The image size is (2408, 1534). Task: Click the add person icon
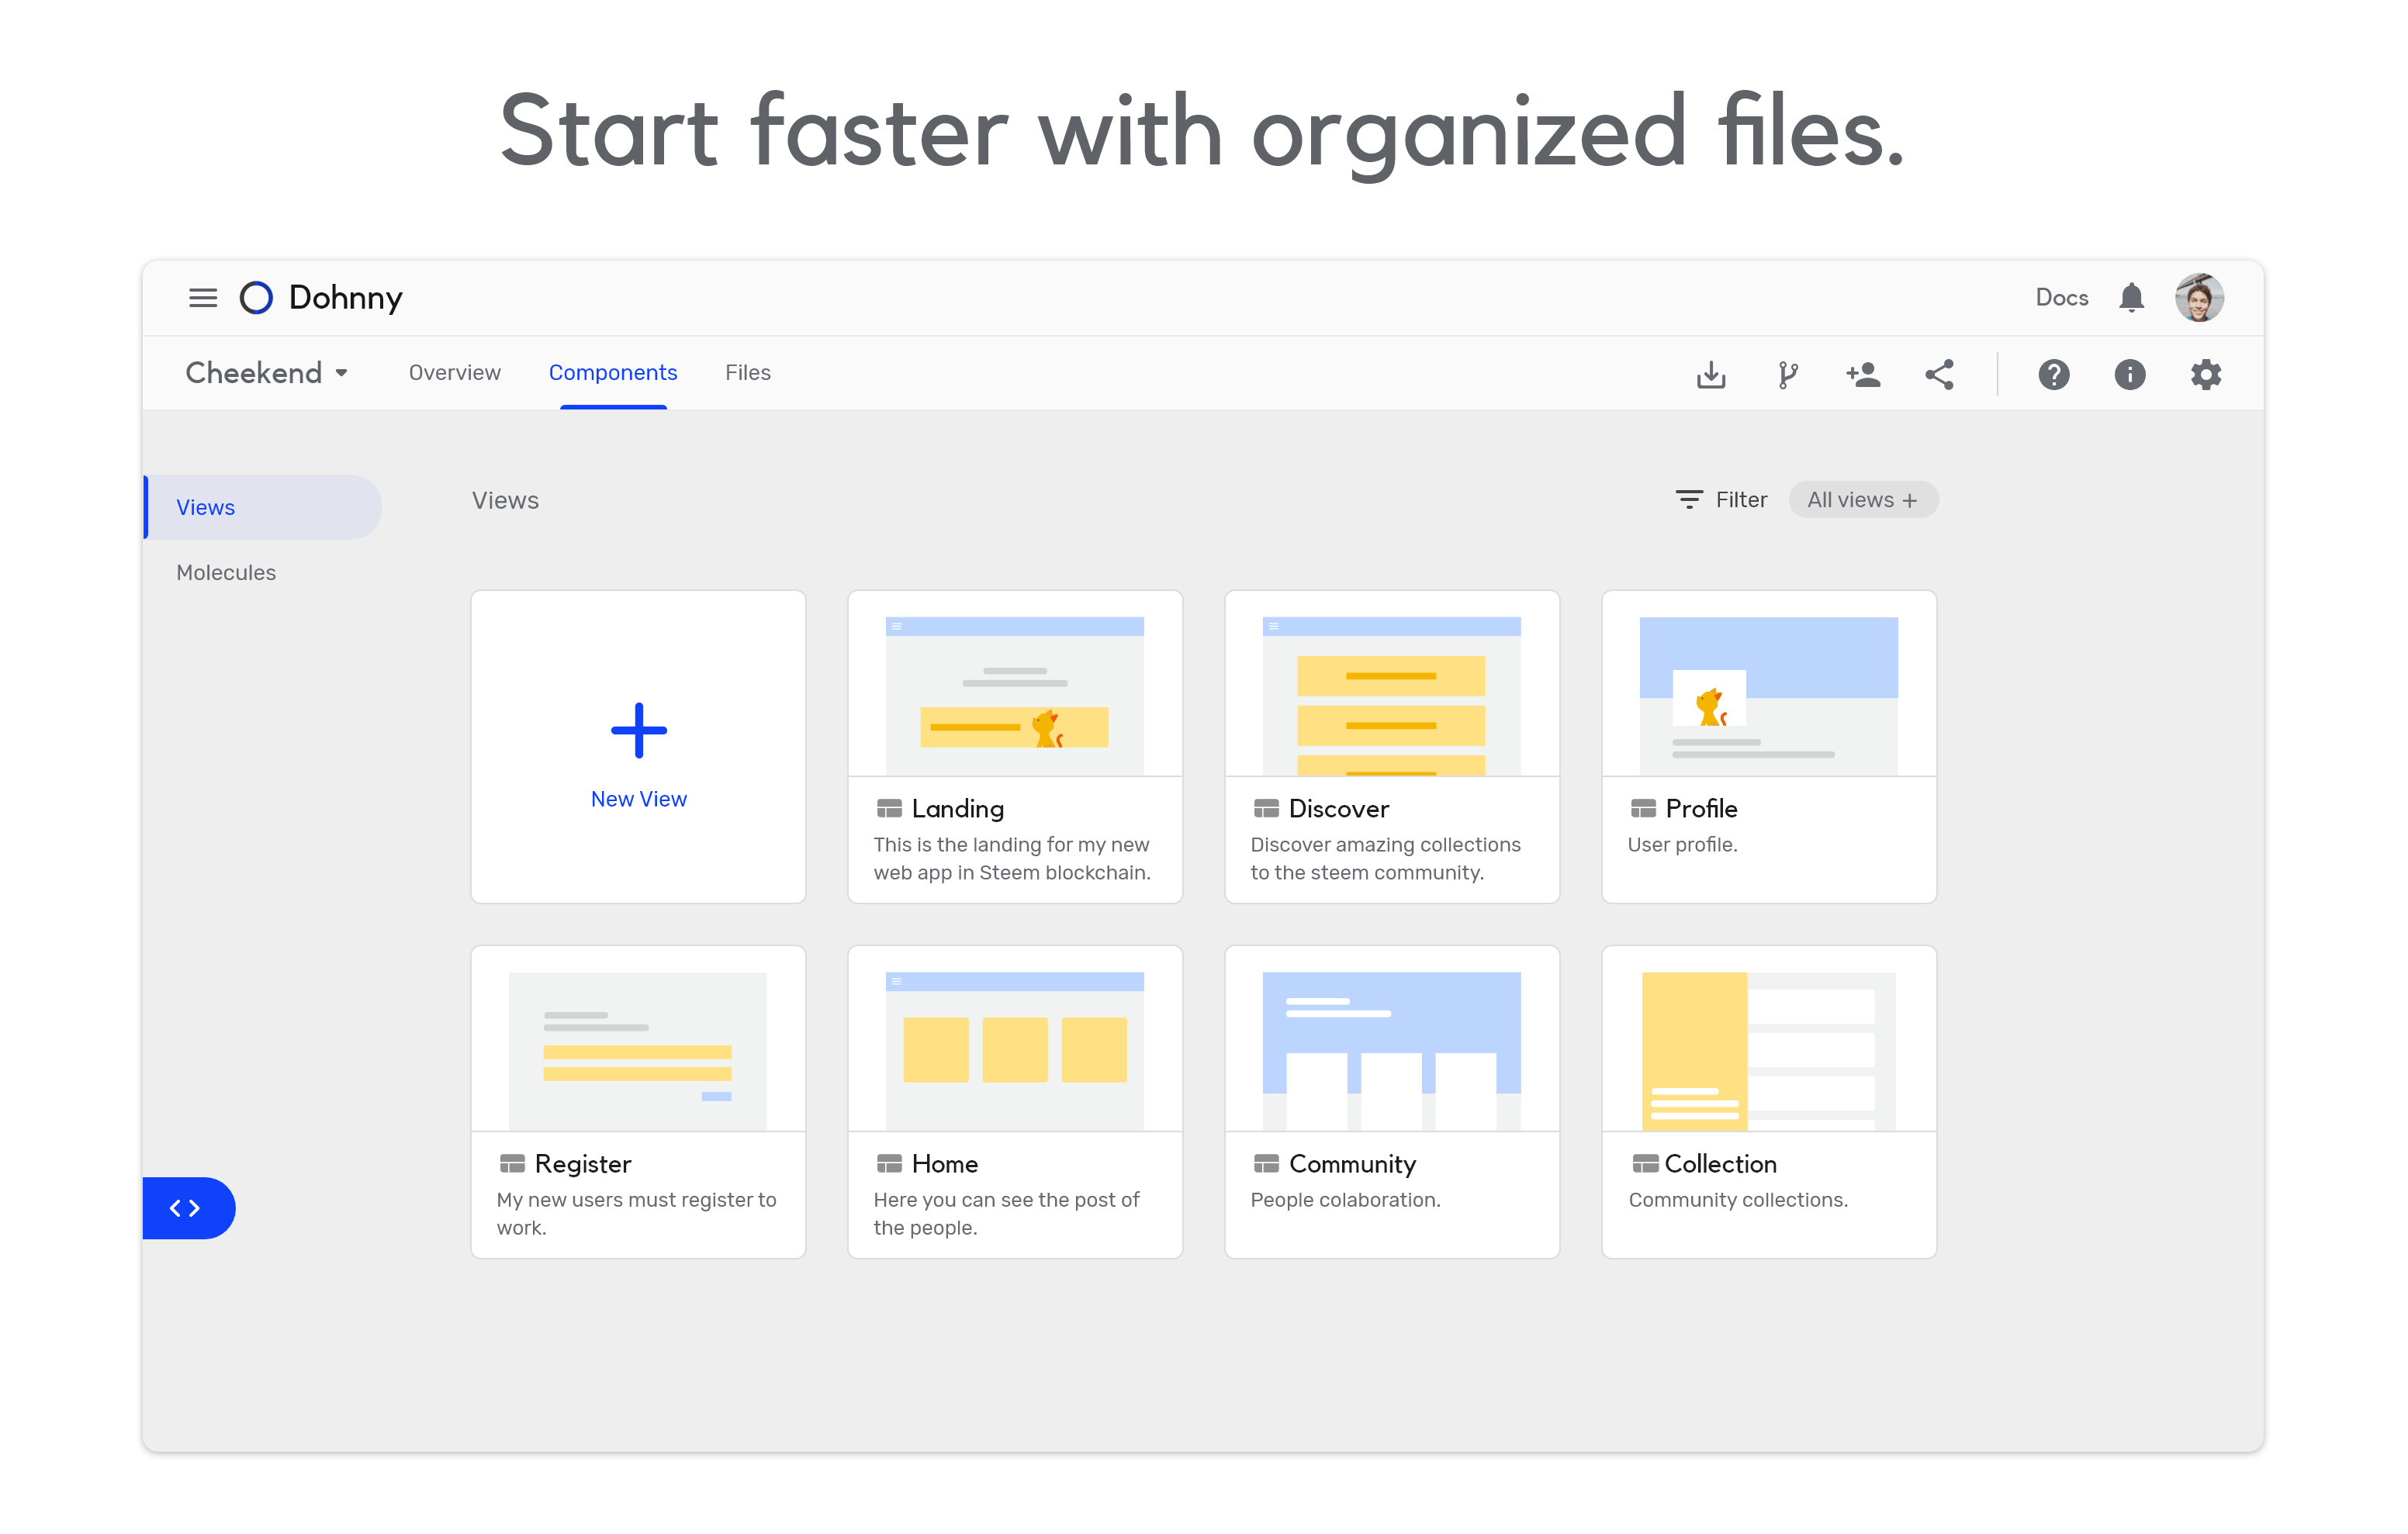(x=1863, y=374)
